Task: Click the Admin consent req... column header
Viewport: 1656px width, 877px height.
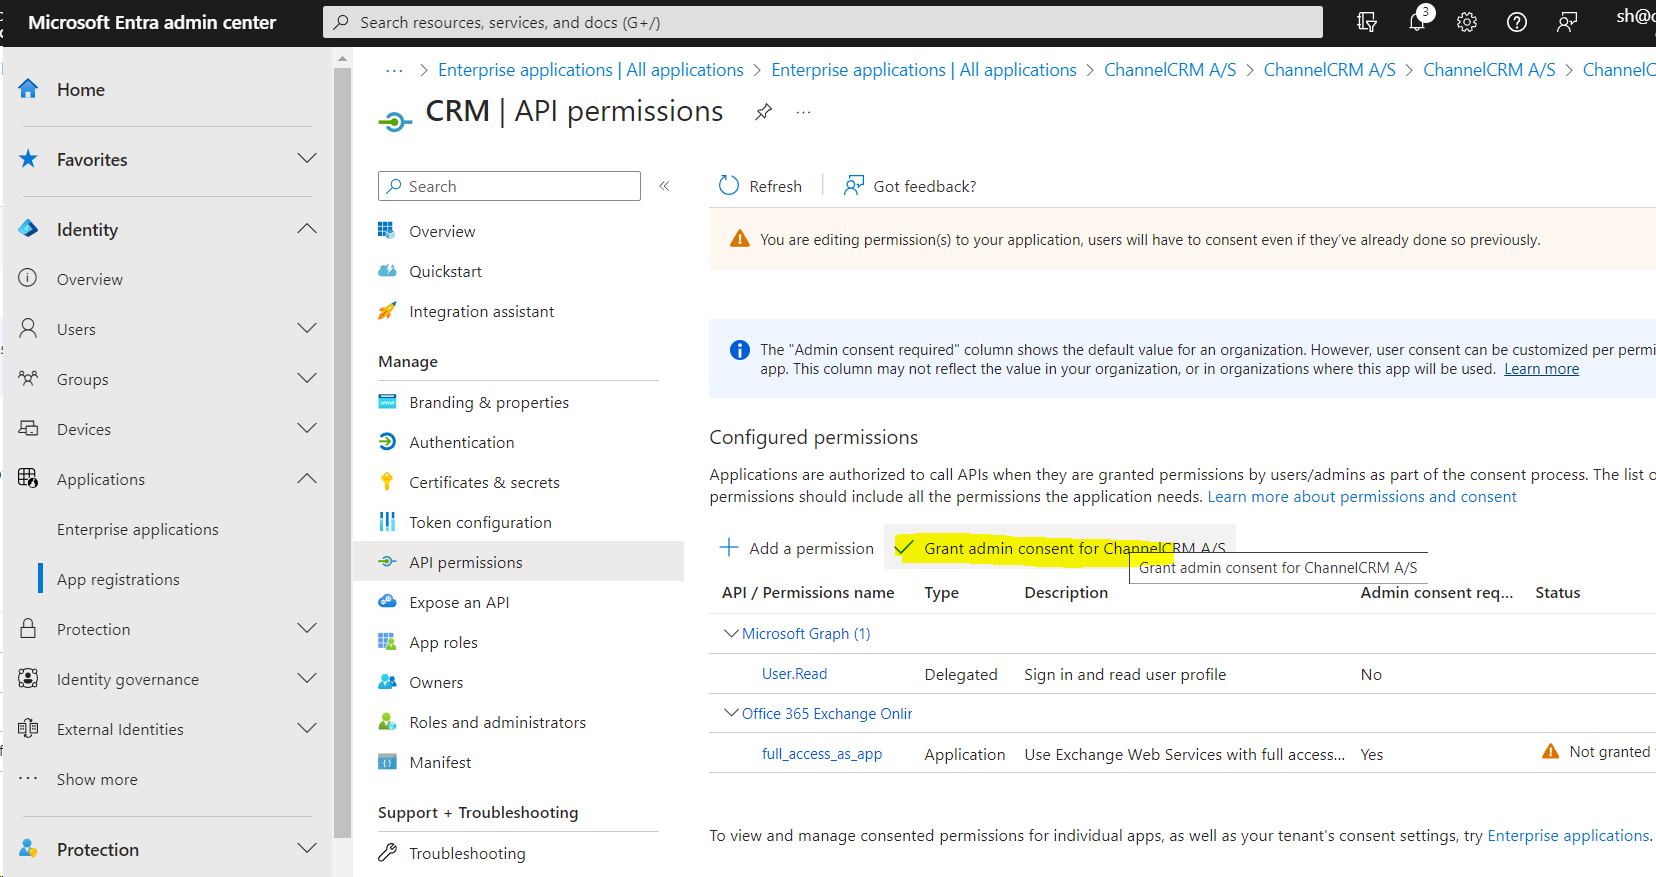Action: (x=1437, y=593)
